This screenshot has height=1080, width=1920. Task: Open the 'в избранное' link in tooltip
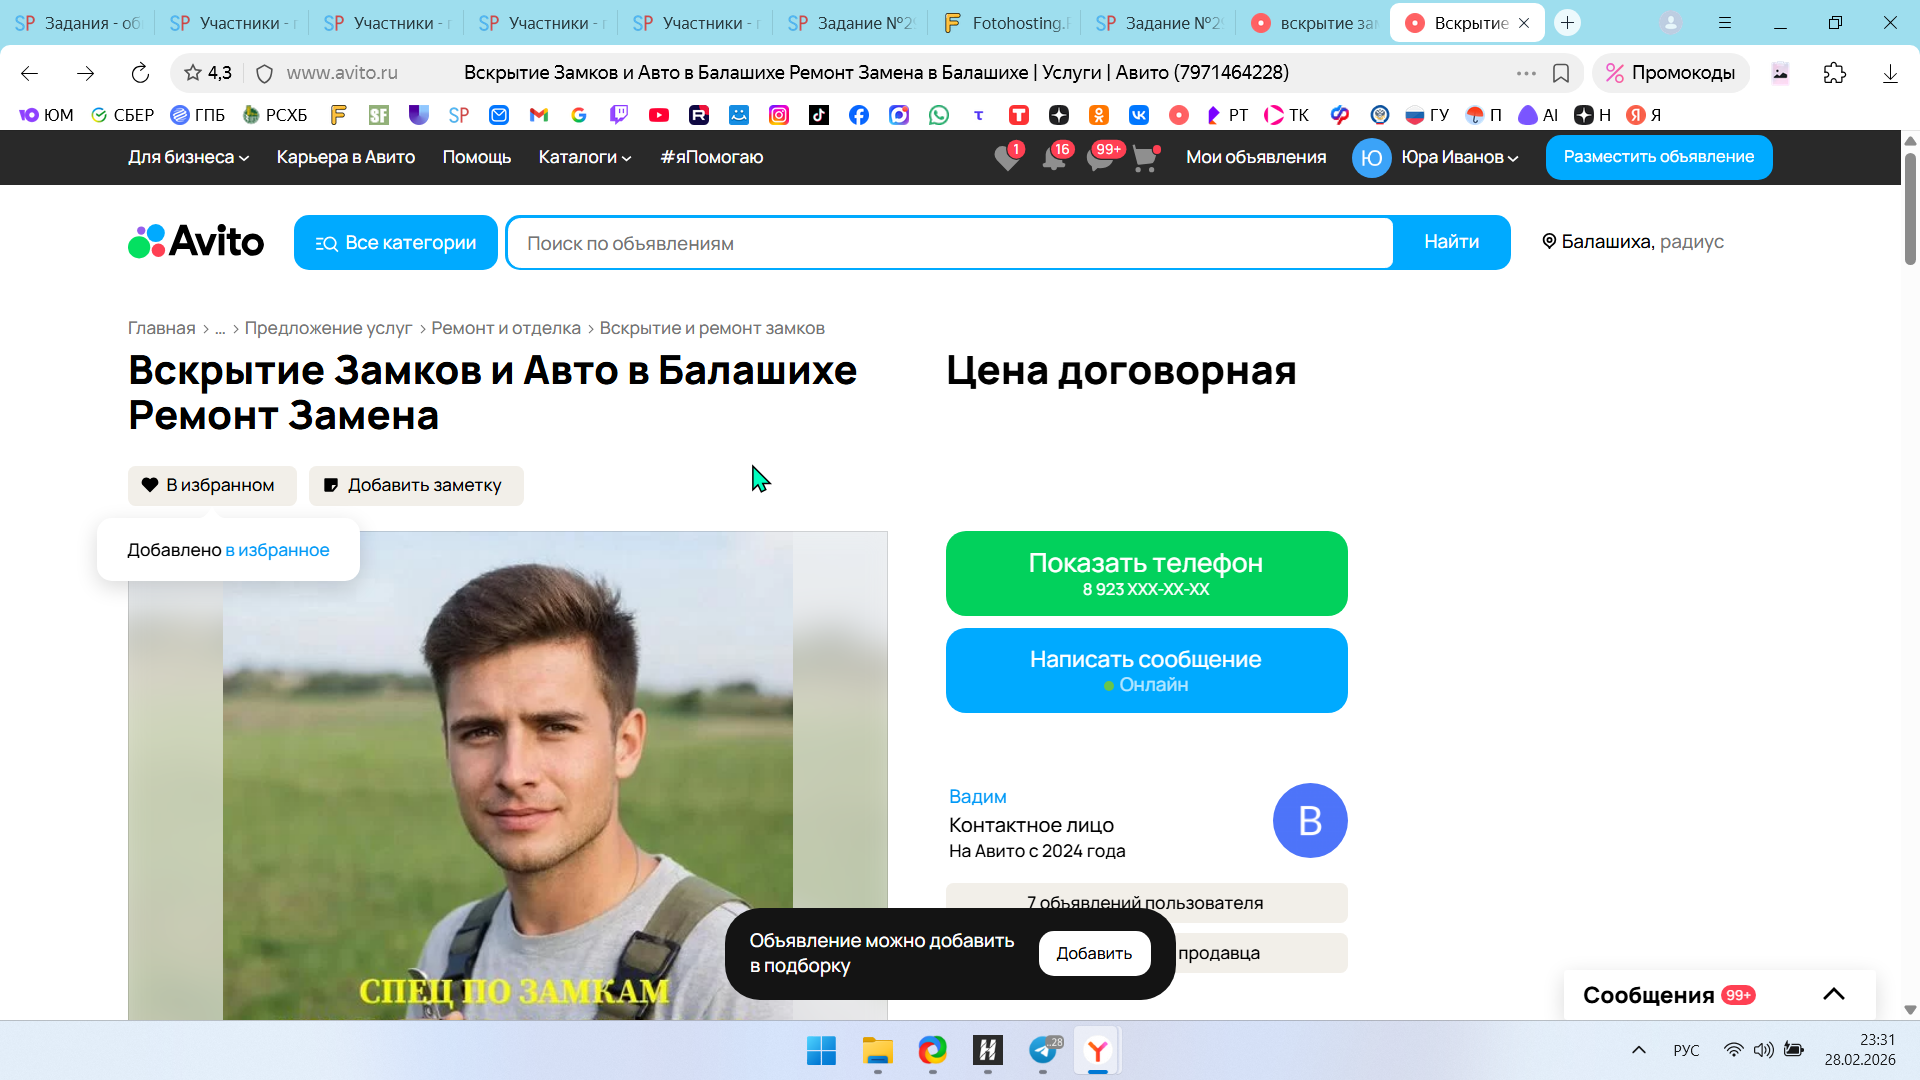click(x=277, y=550)
